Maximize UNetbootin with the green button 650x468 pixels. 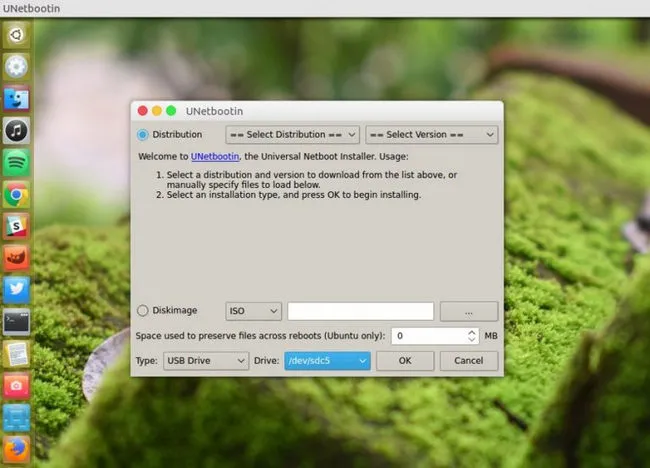171,111
